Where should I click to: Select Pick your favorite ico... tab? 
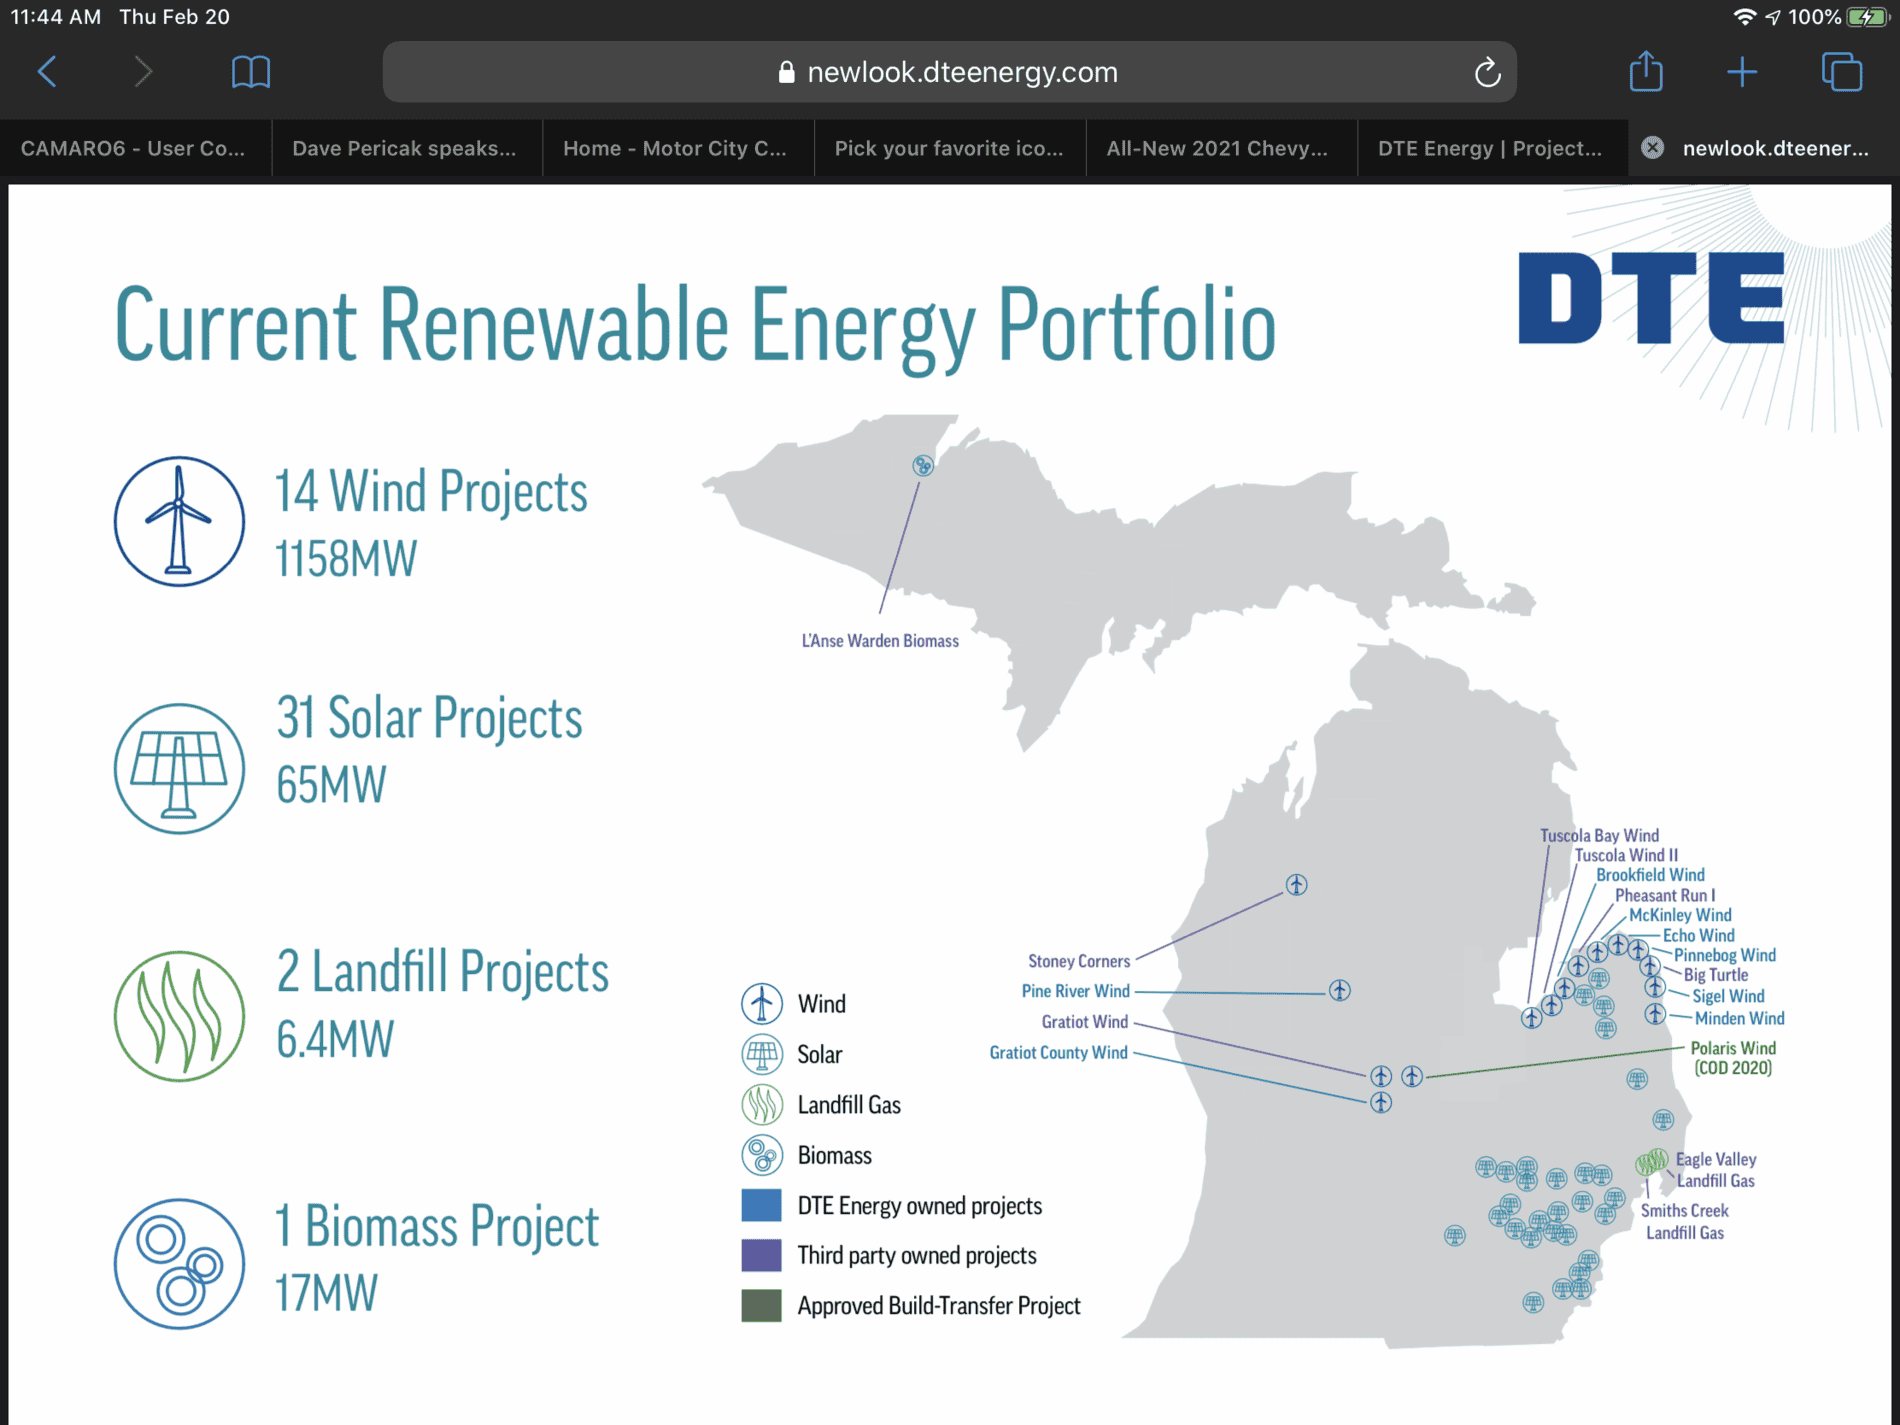pyautogui.click(x=949, y=148)
